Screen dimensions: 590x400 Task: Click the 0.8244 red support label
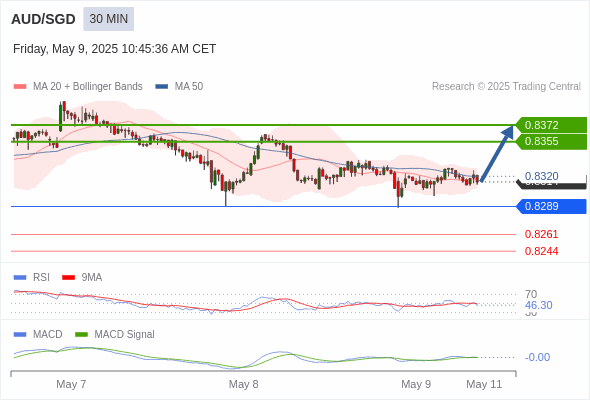pos(541,251)
